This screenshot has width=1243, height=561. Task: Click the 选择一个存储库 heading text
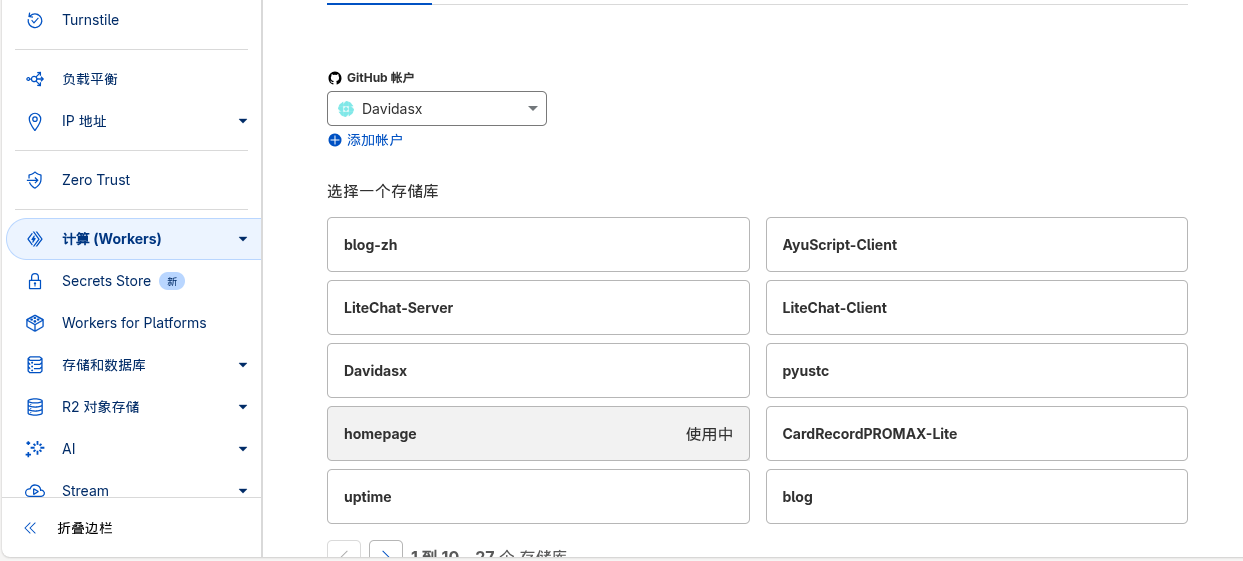tap(383, 191)
